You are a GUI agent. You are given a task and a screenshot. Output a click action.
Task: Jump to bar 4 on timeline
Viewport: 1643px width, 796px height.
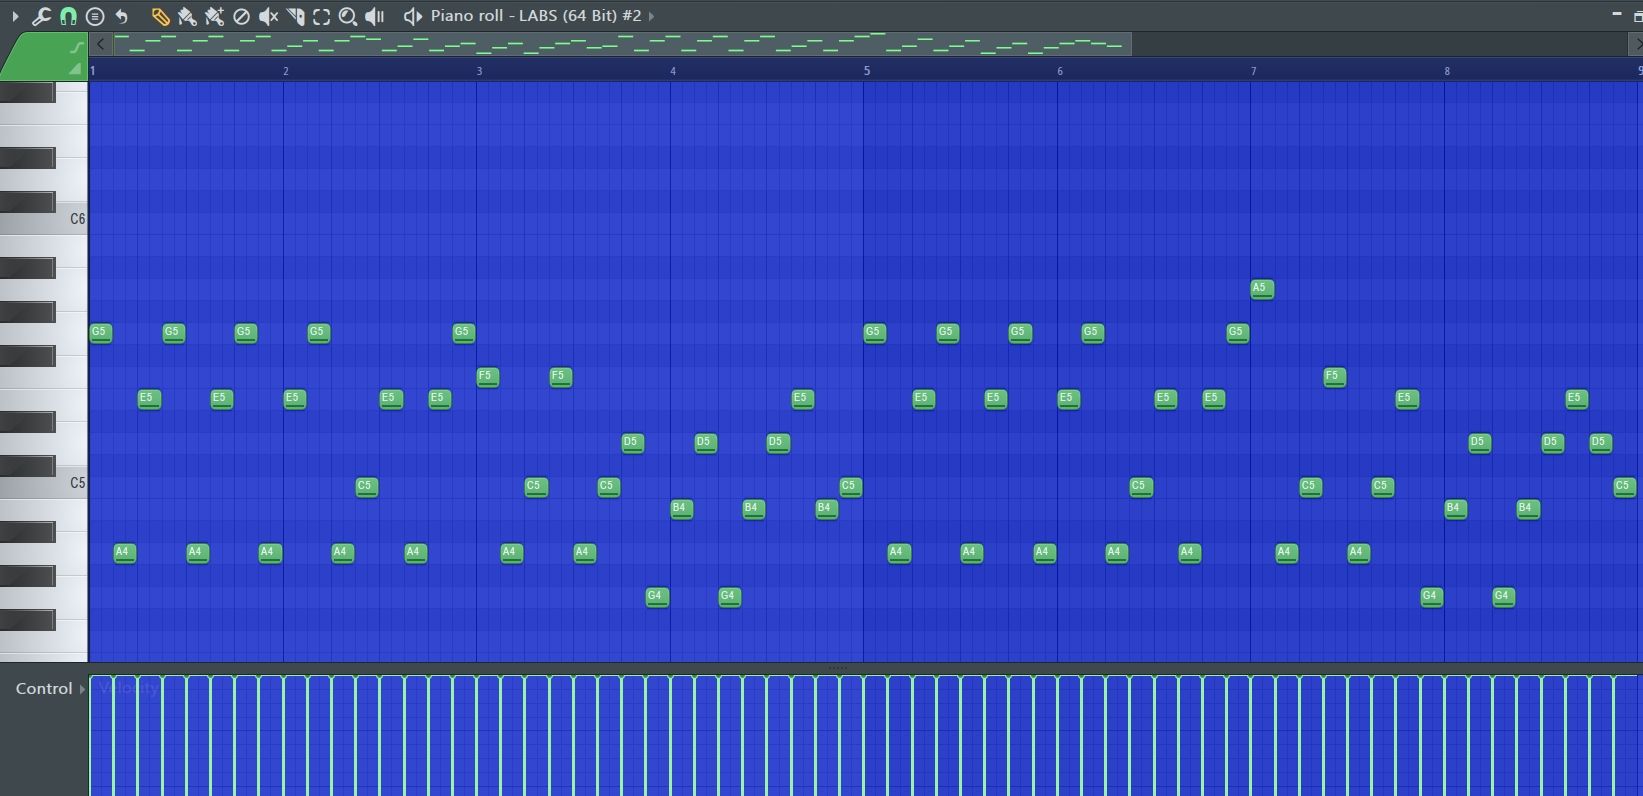[674, 71]
